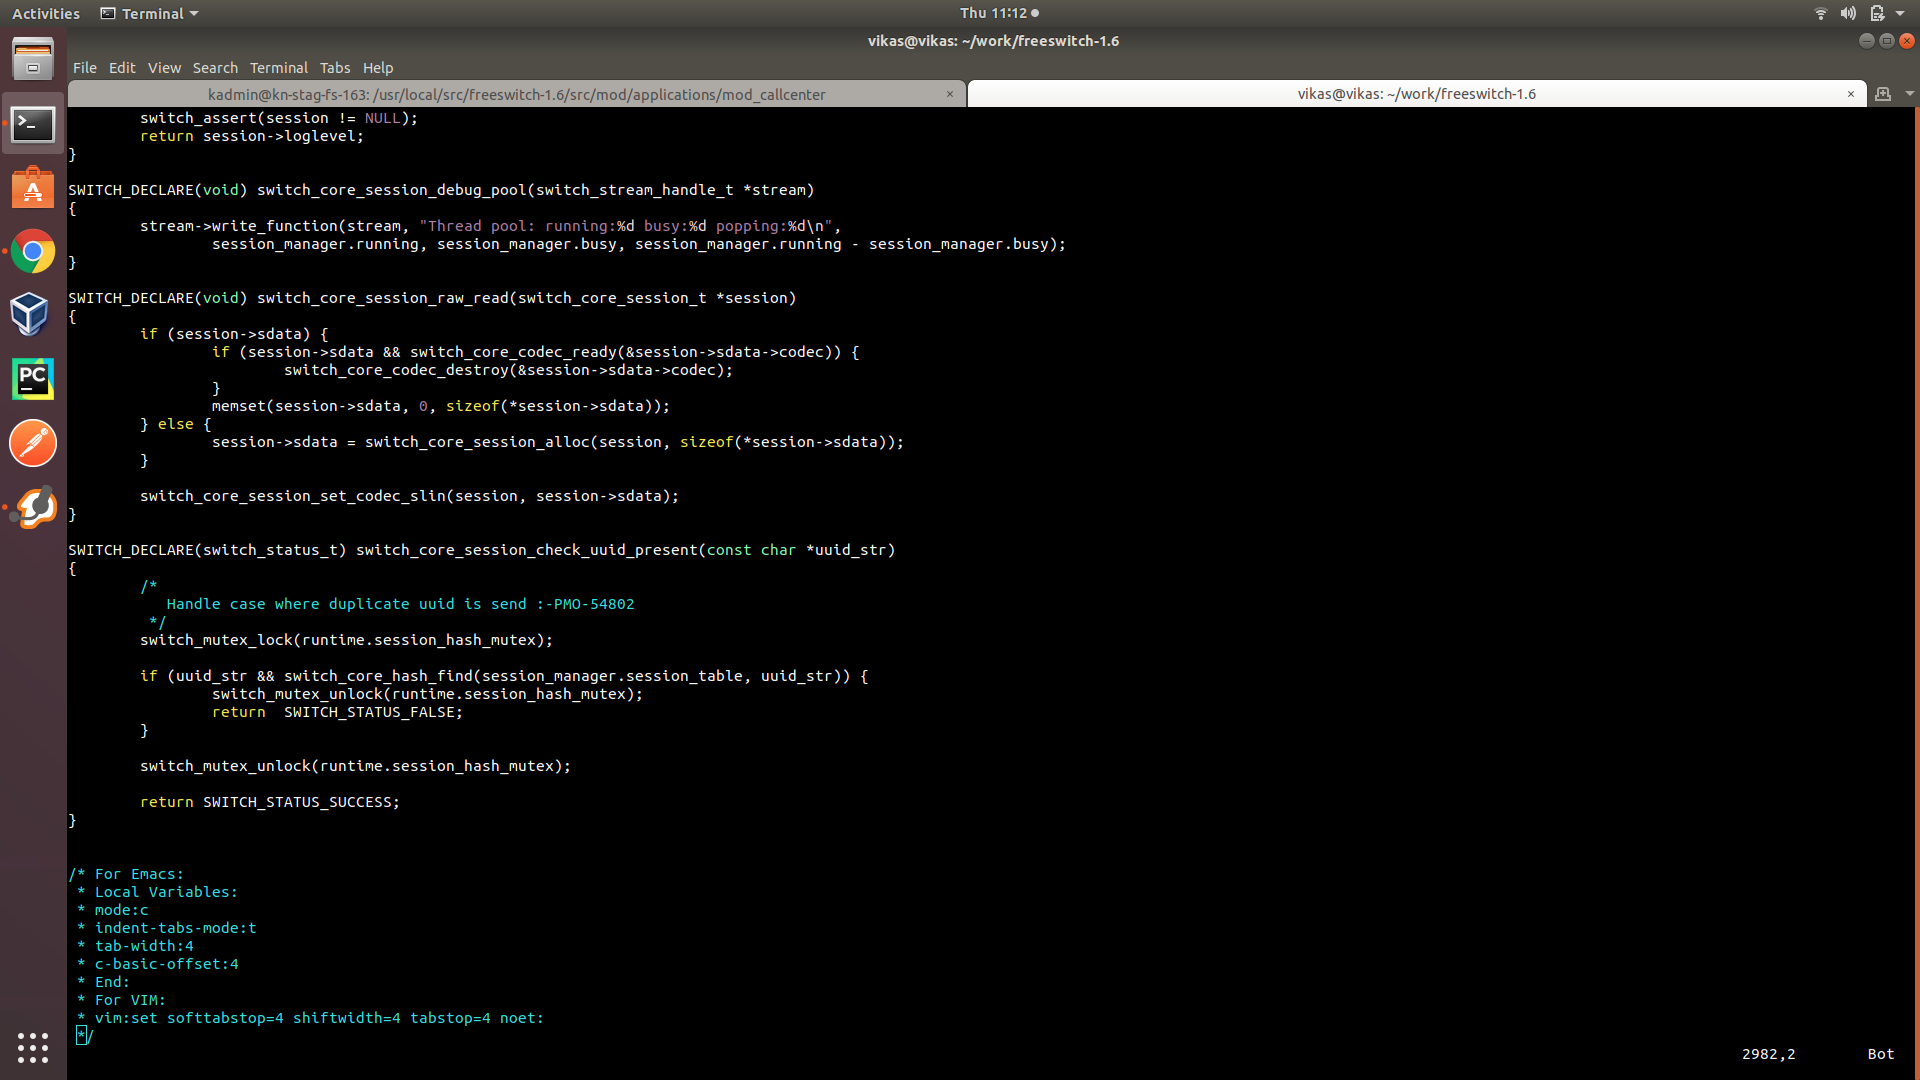Click Activities in the top bar

tap(46, 13)
